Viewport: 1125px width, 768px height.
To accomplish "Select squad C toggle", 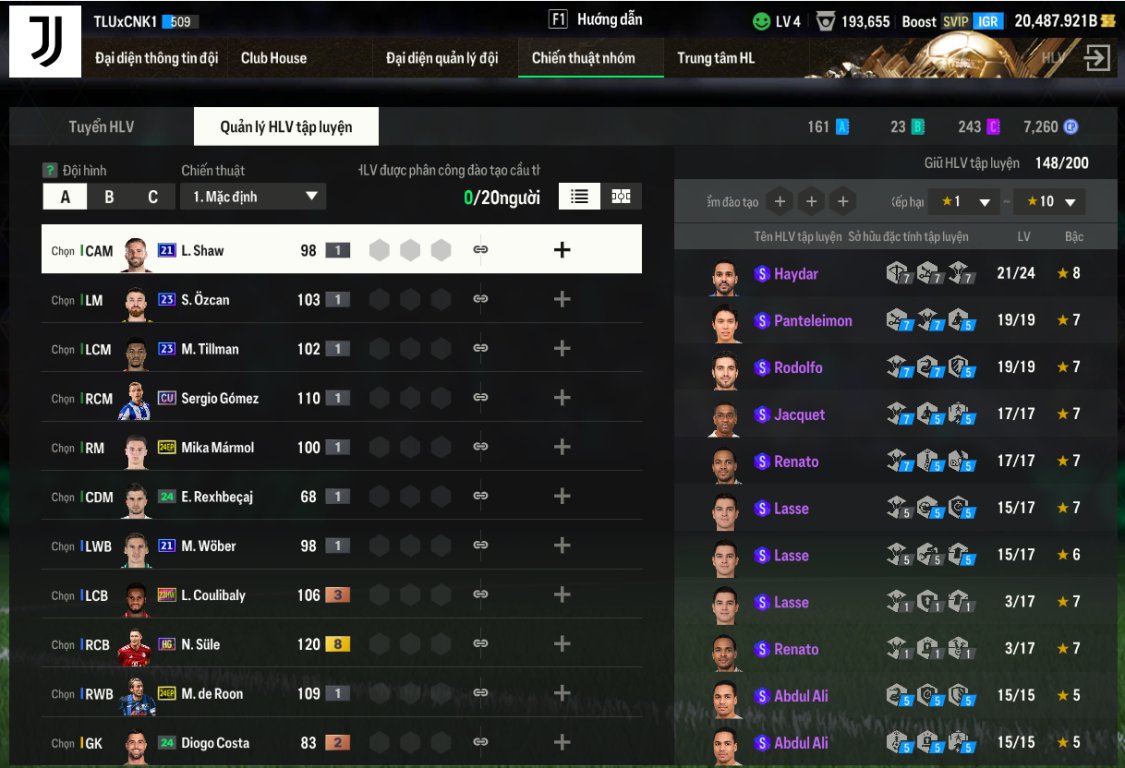I will pyautogui.click(x=153, y=197).
